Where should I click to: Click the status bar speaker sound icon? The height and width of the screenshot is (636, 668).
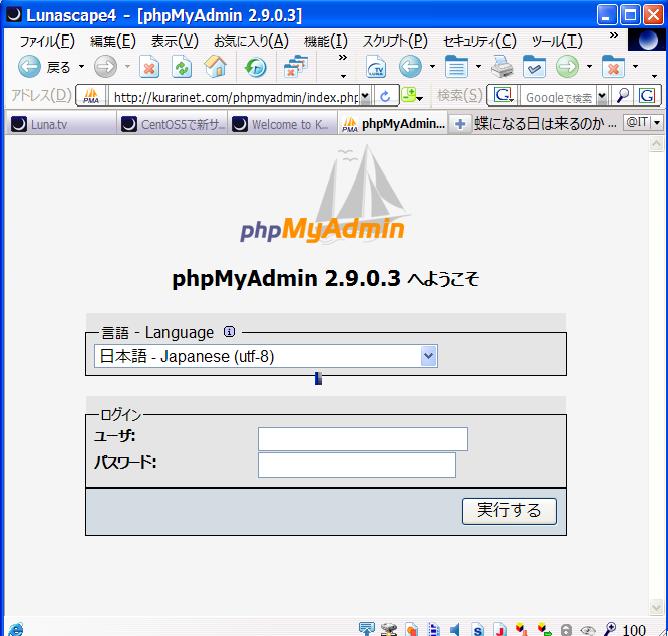(455, 629)
